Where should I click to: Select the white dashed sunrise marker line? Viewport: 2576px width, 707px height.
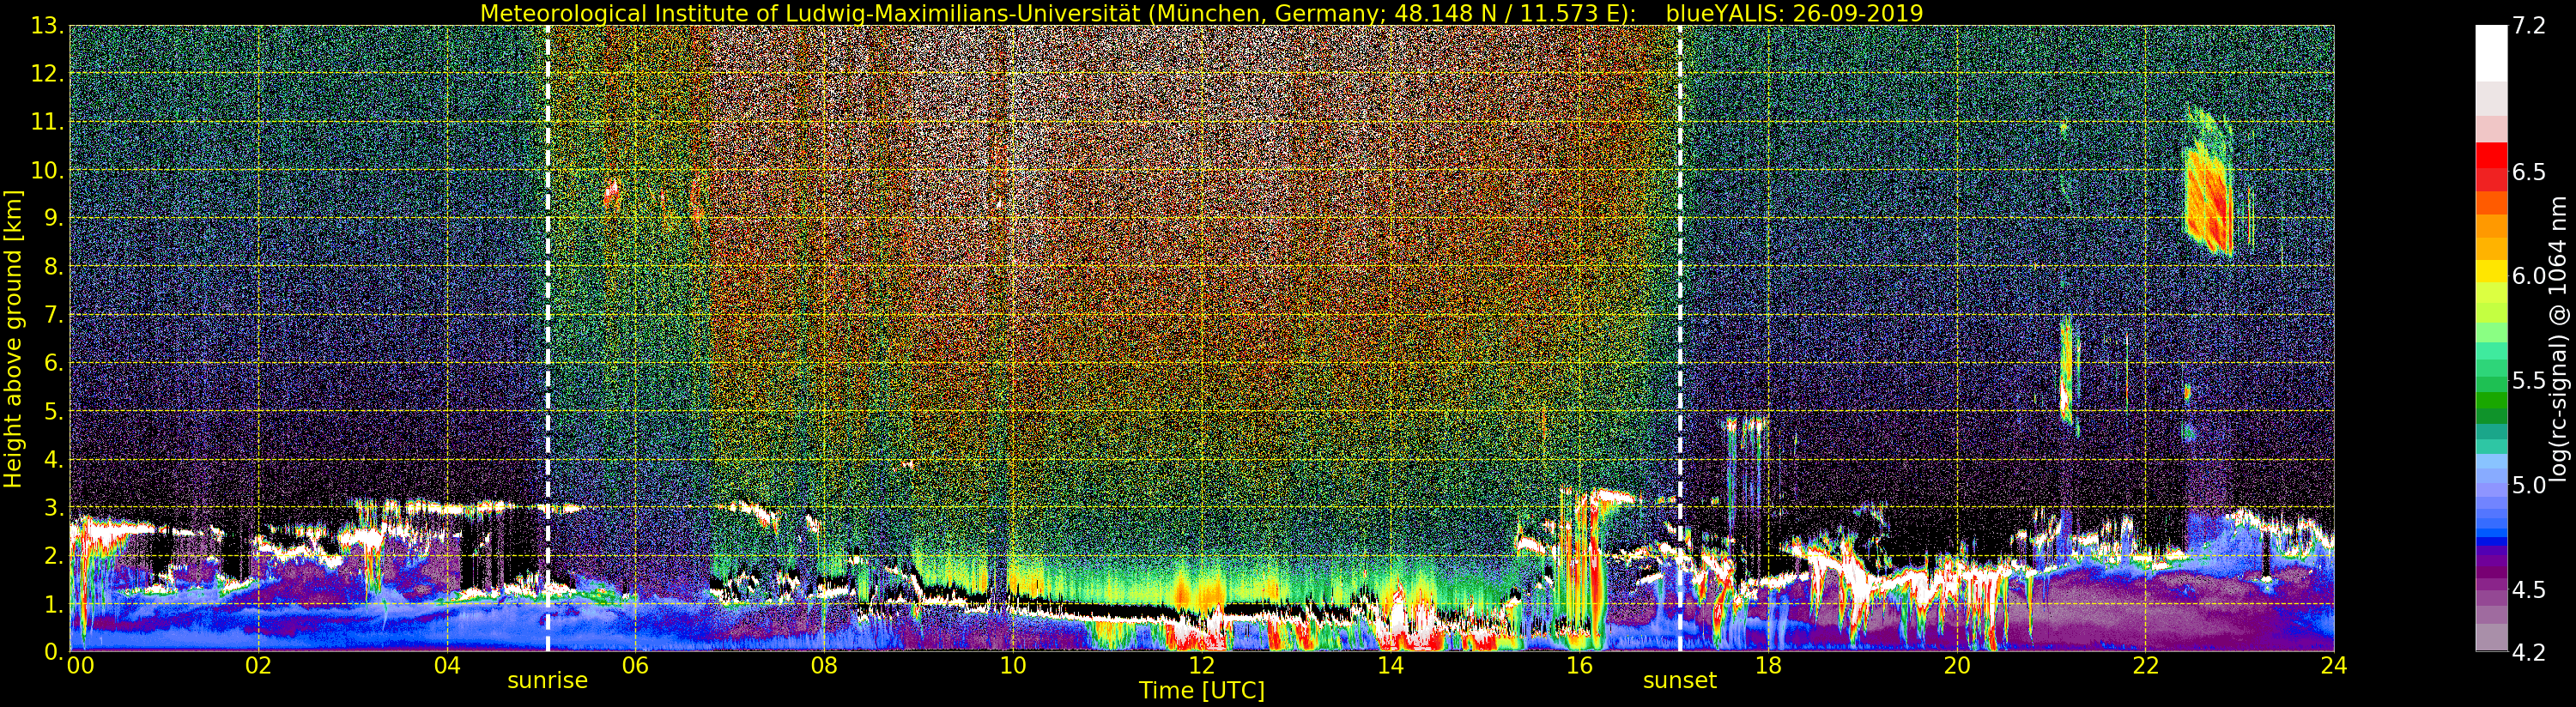(548, 338)
